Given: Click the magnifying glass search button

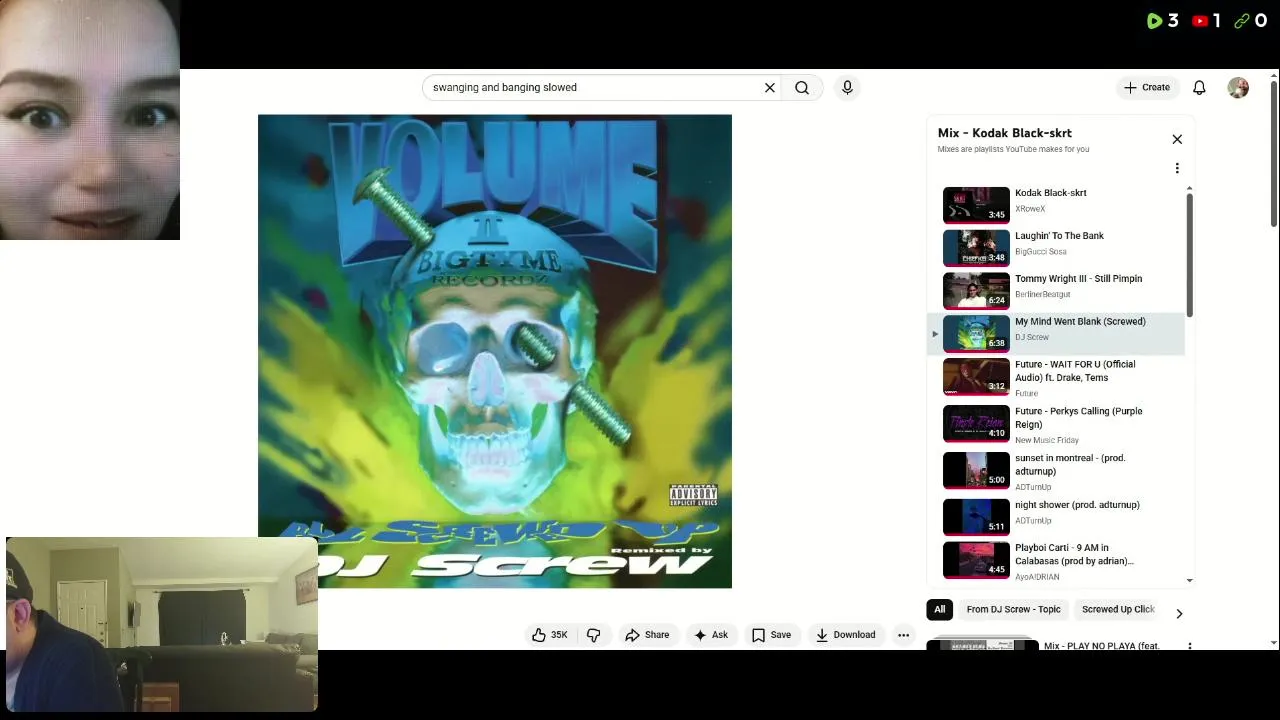Looking at the screenshot, I should tap(802, 87).
